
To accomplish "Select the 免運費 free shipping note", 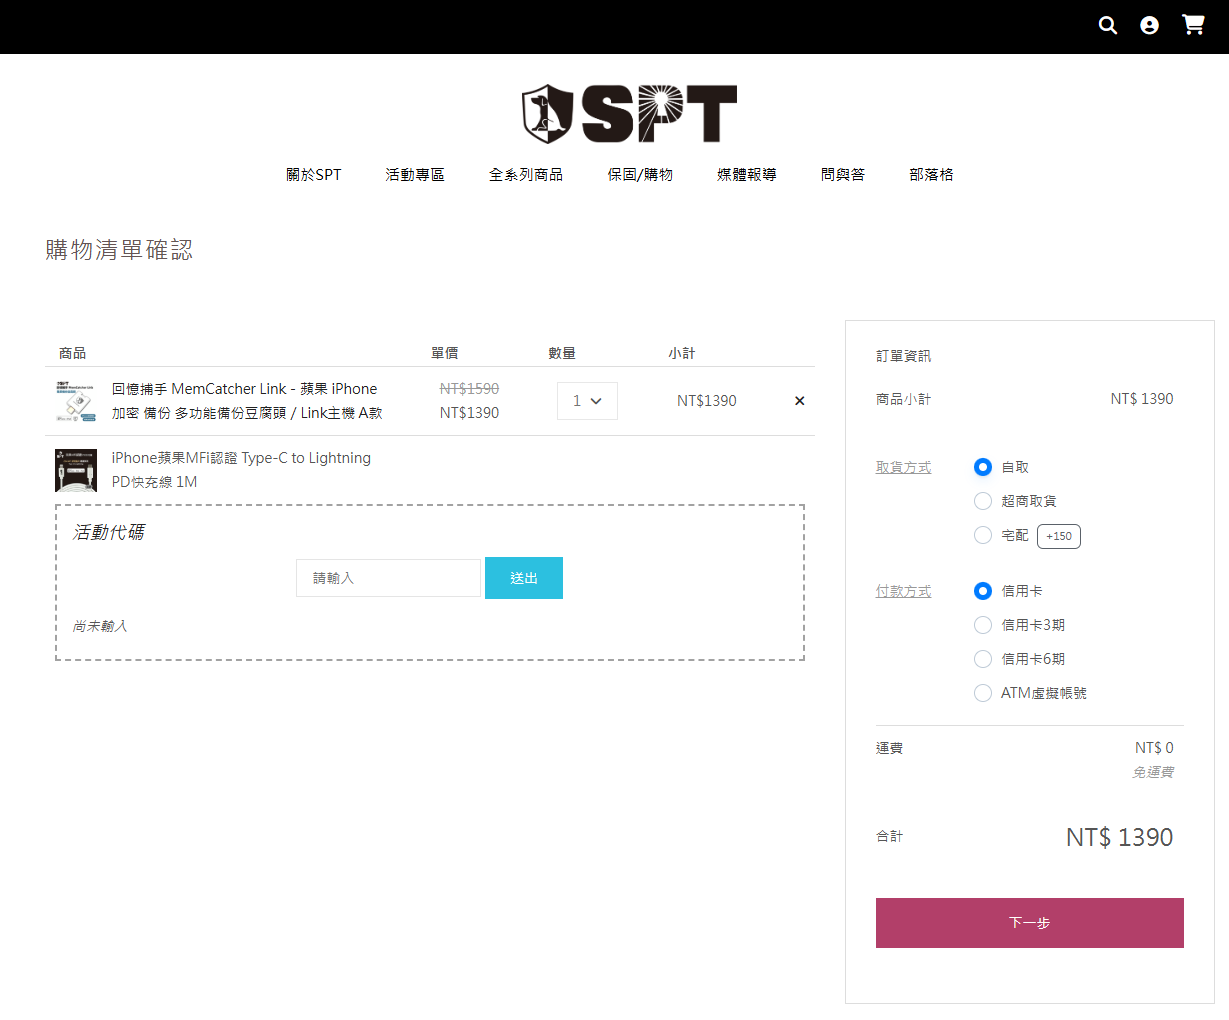I will coord(1153,772).
